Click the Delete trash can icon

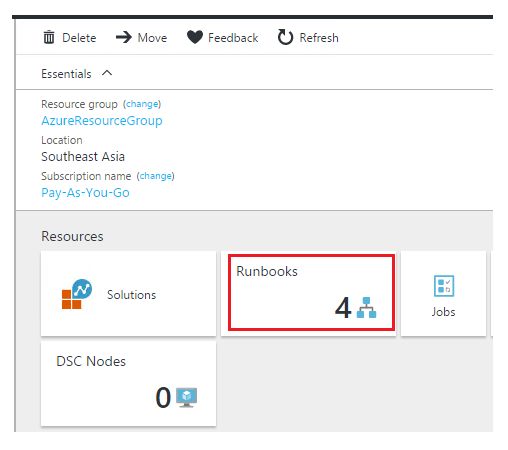tap(49, 37)
